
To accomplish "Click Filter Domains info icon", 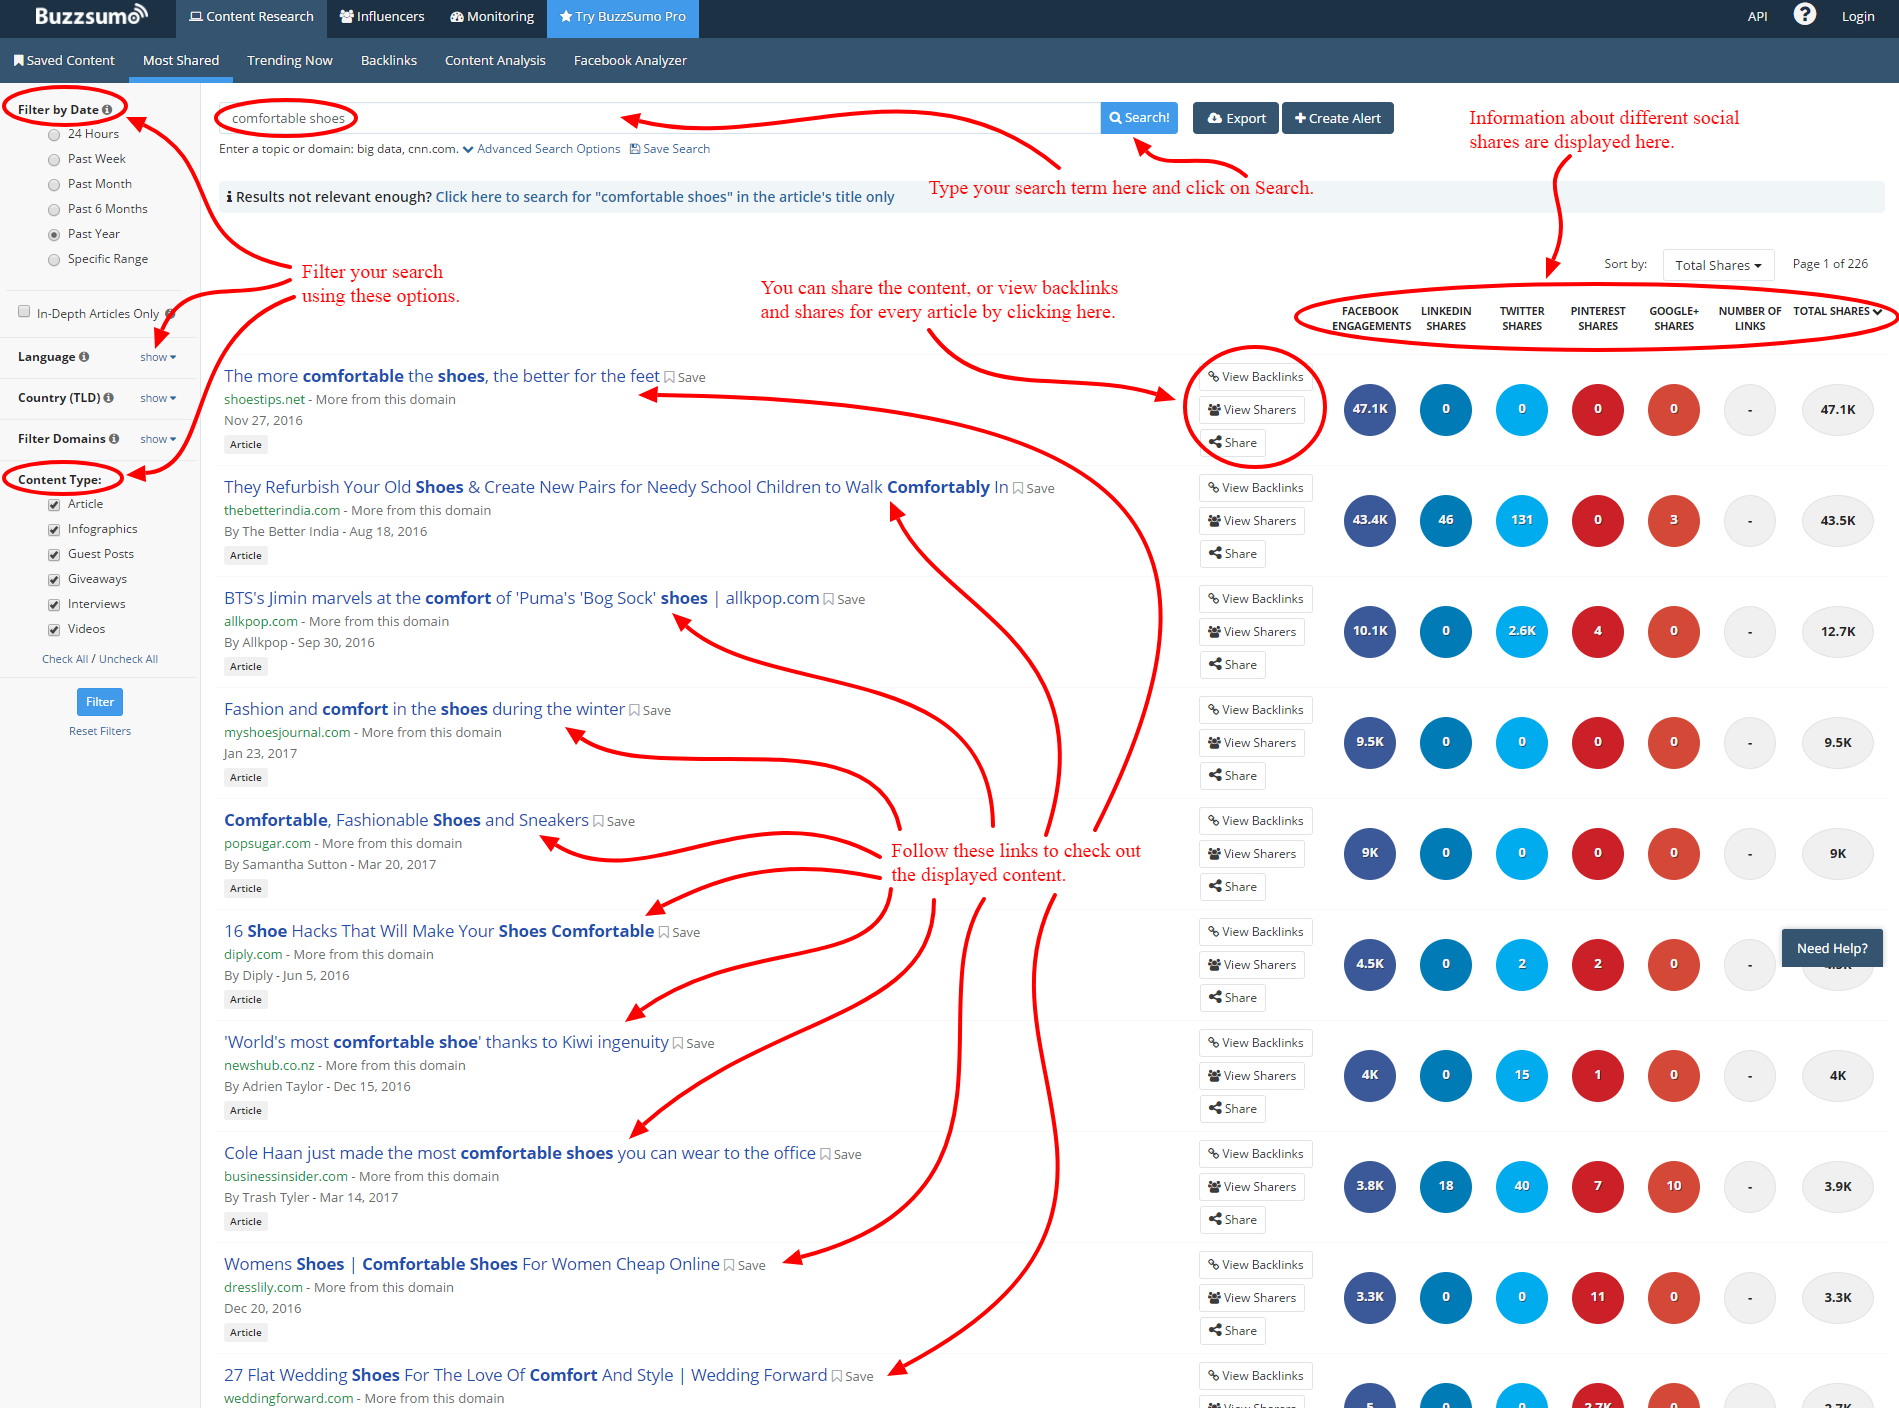I will 114,439.
